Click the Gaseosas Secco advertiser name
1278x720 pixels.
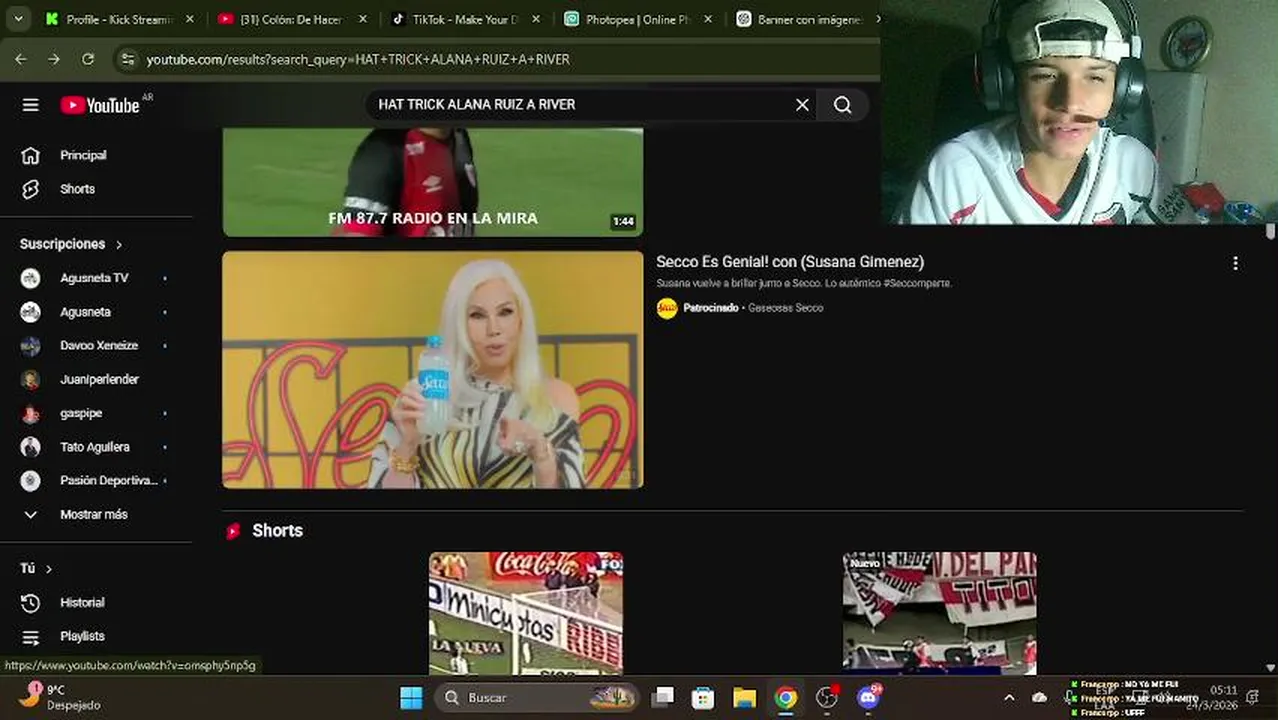coord(785,308)
